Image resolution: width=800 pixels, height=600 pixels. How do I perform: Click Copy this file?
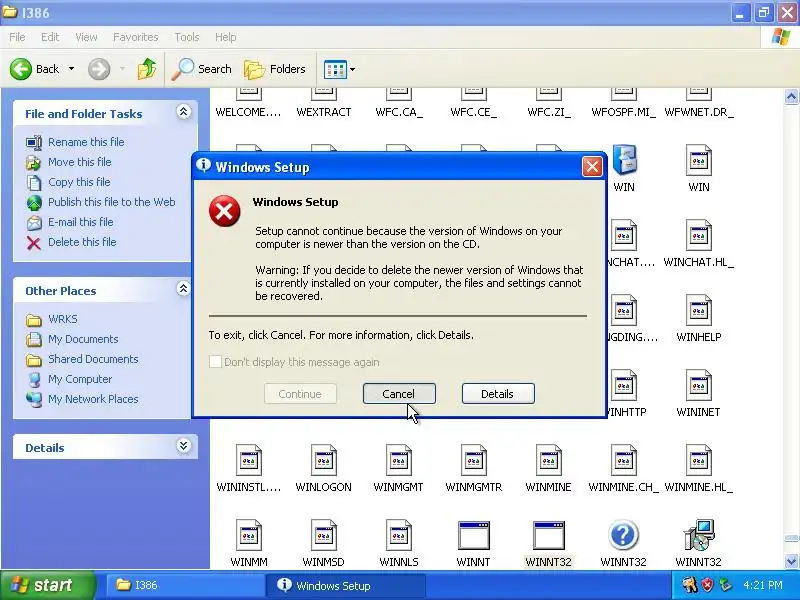[x=68, y=182]
